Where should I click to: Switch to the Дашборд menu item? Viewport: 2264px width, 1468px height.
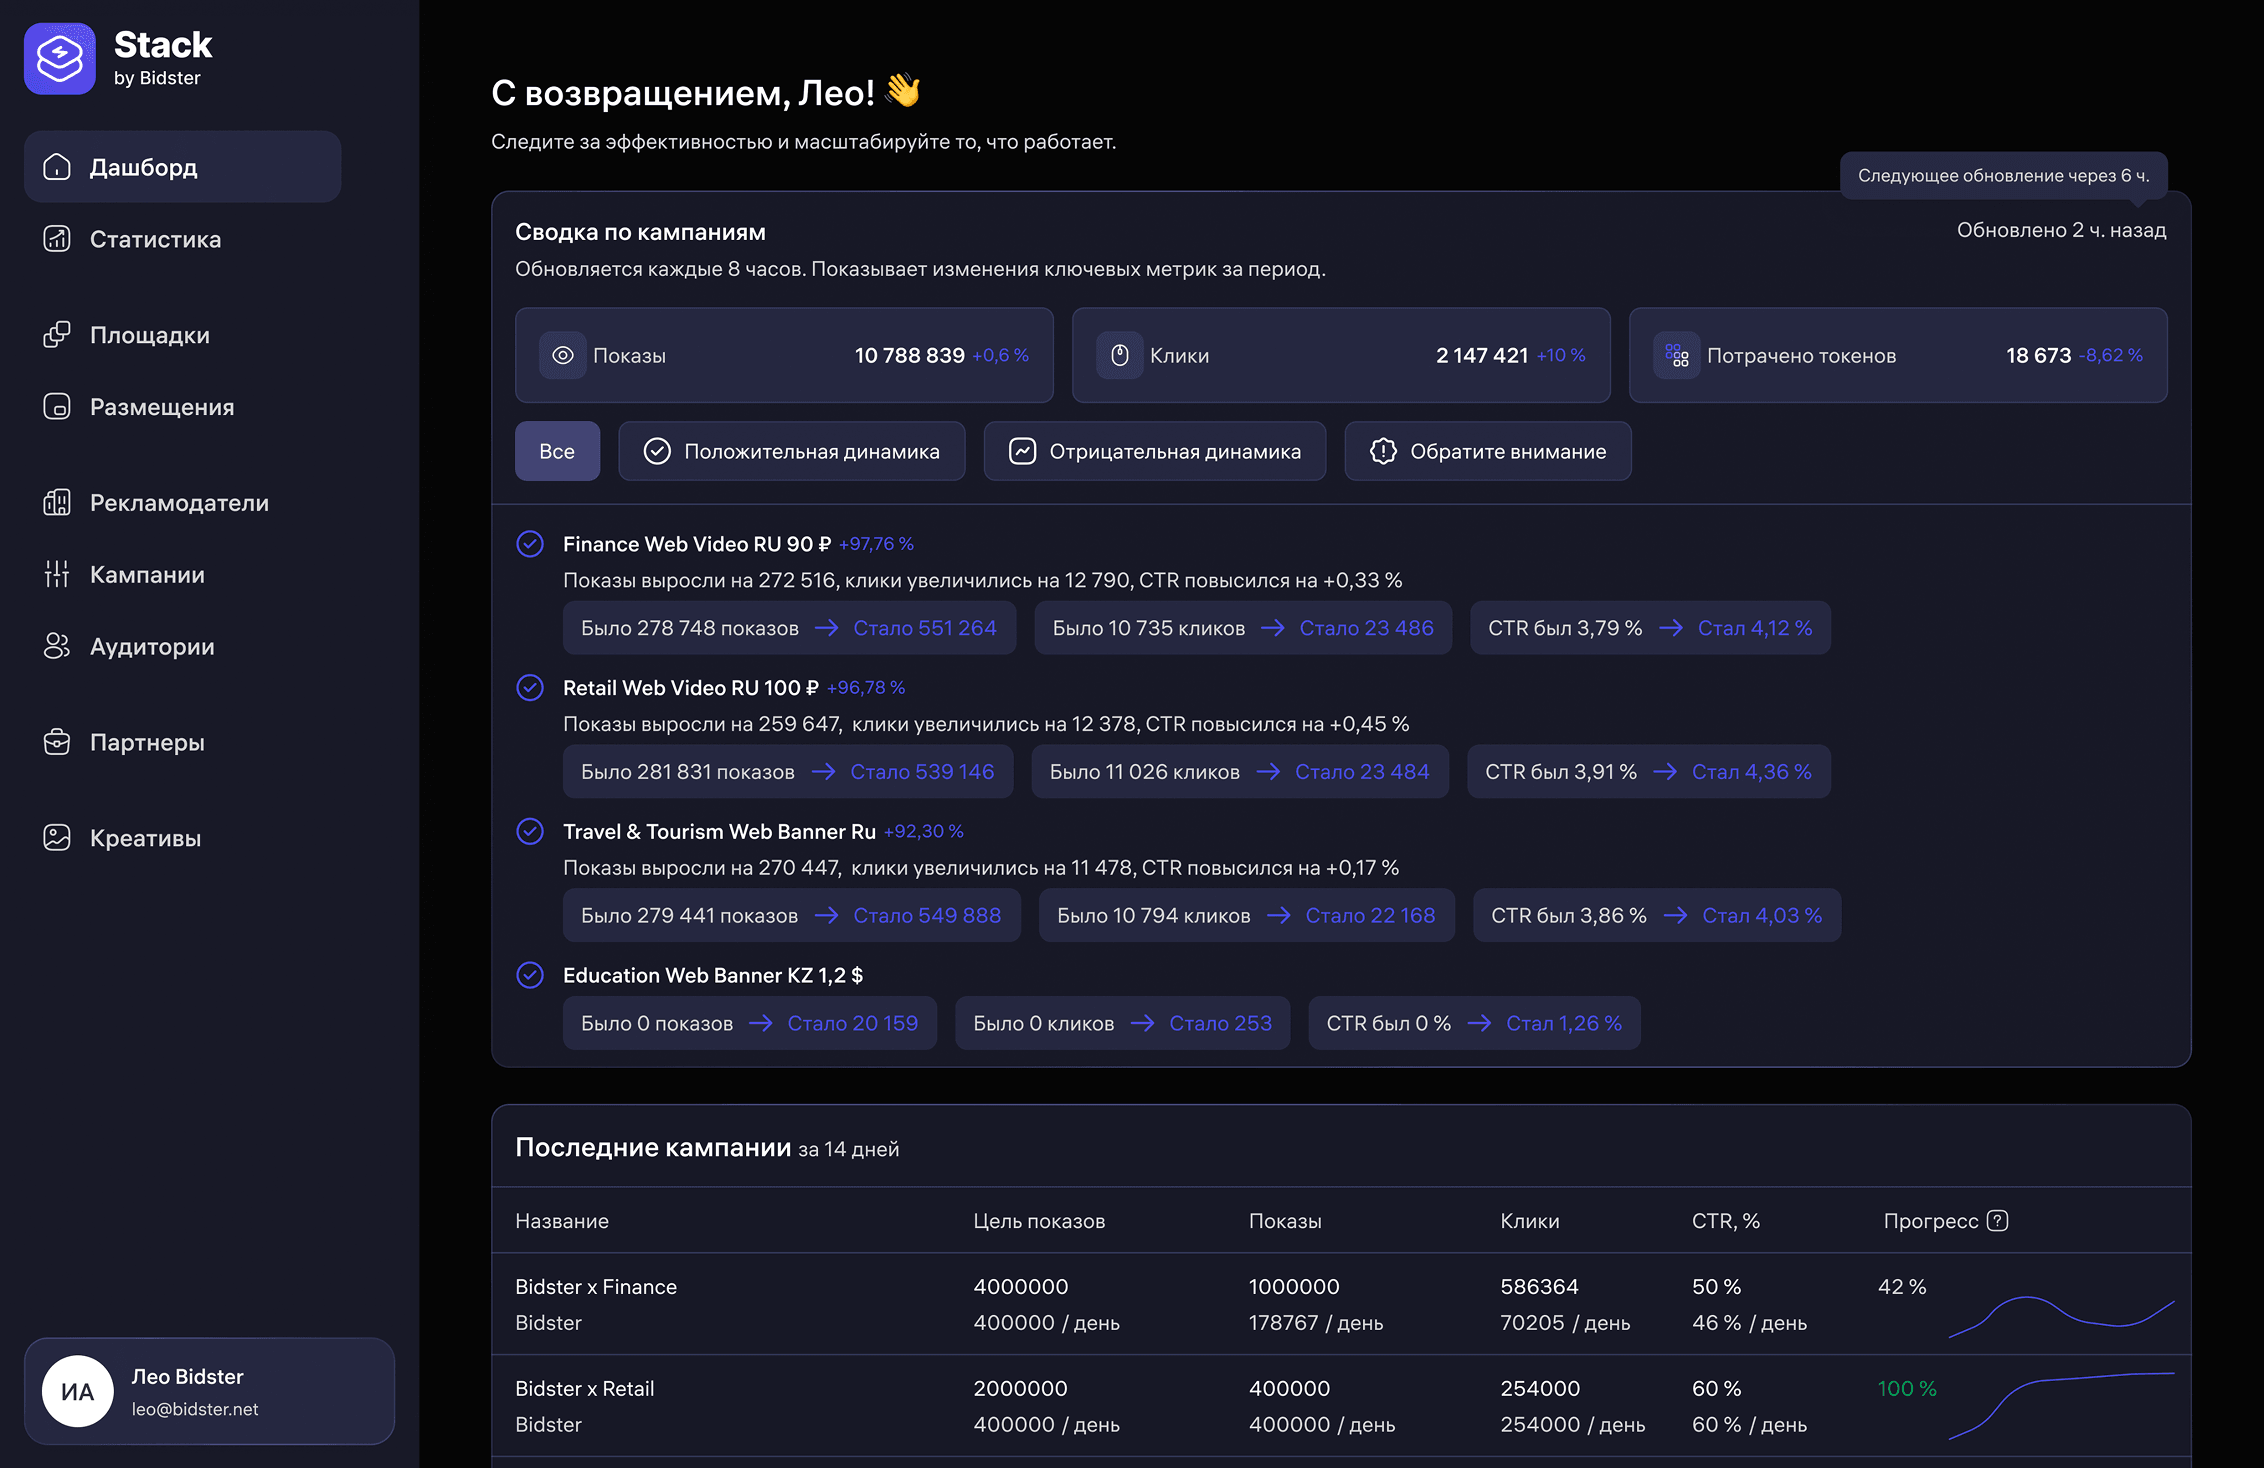click(x=144, y=167)
